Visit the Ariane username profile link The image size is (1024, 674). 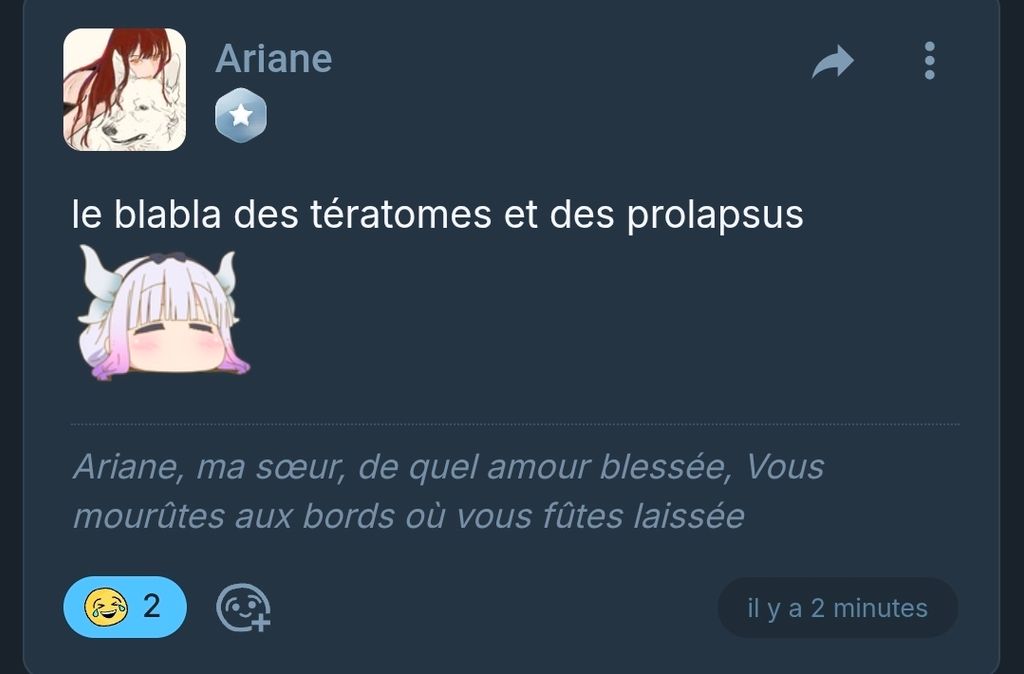click(274, 59)
